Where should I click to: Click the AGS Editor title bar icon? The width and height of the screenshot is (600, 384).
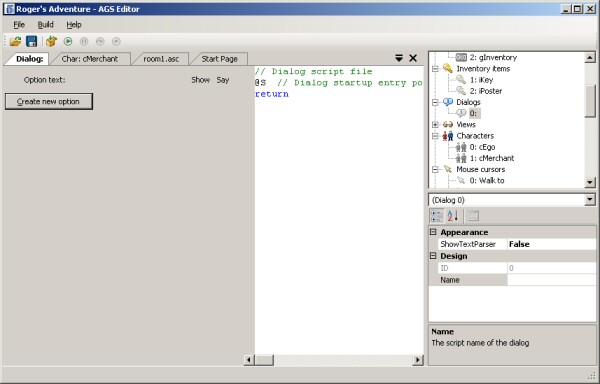pos(10,9)
